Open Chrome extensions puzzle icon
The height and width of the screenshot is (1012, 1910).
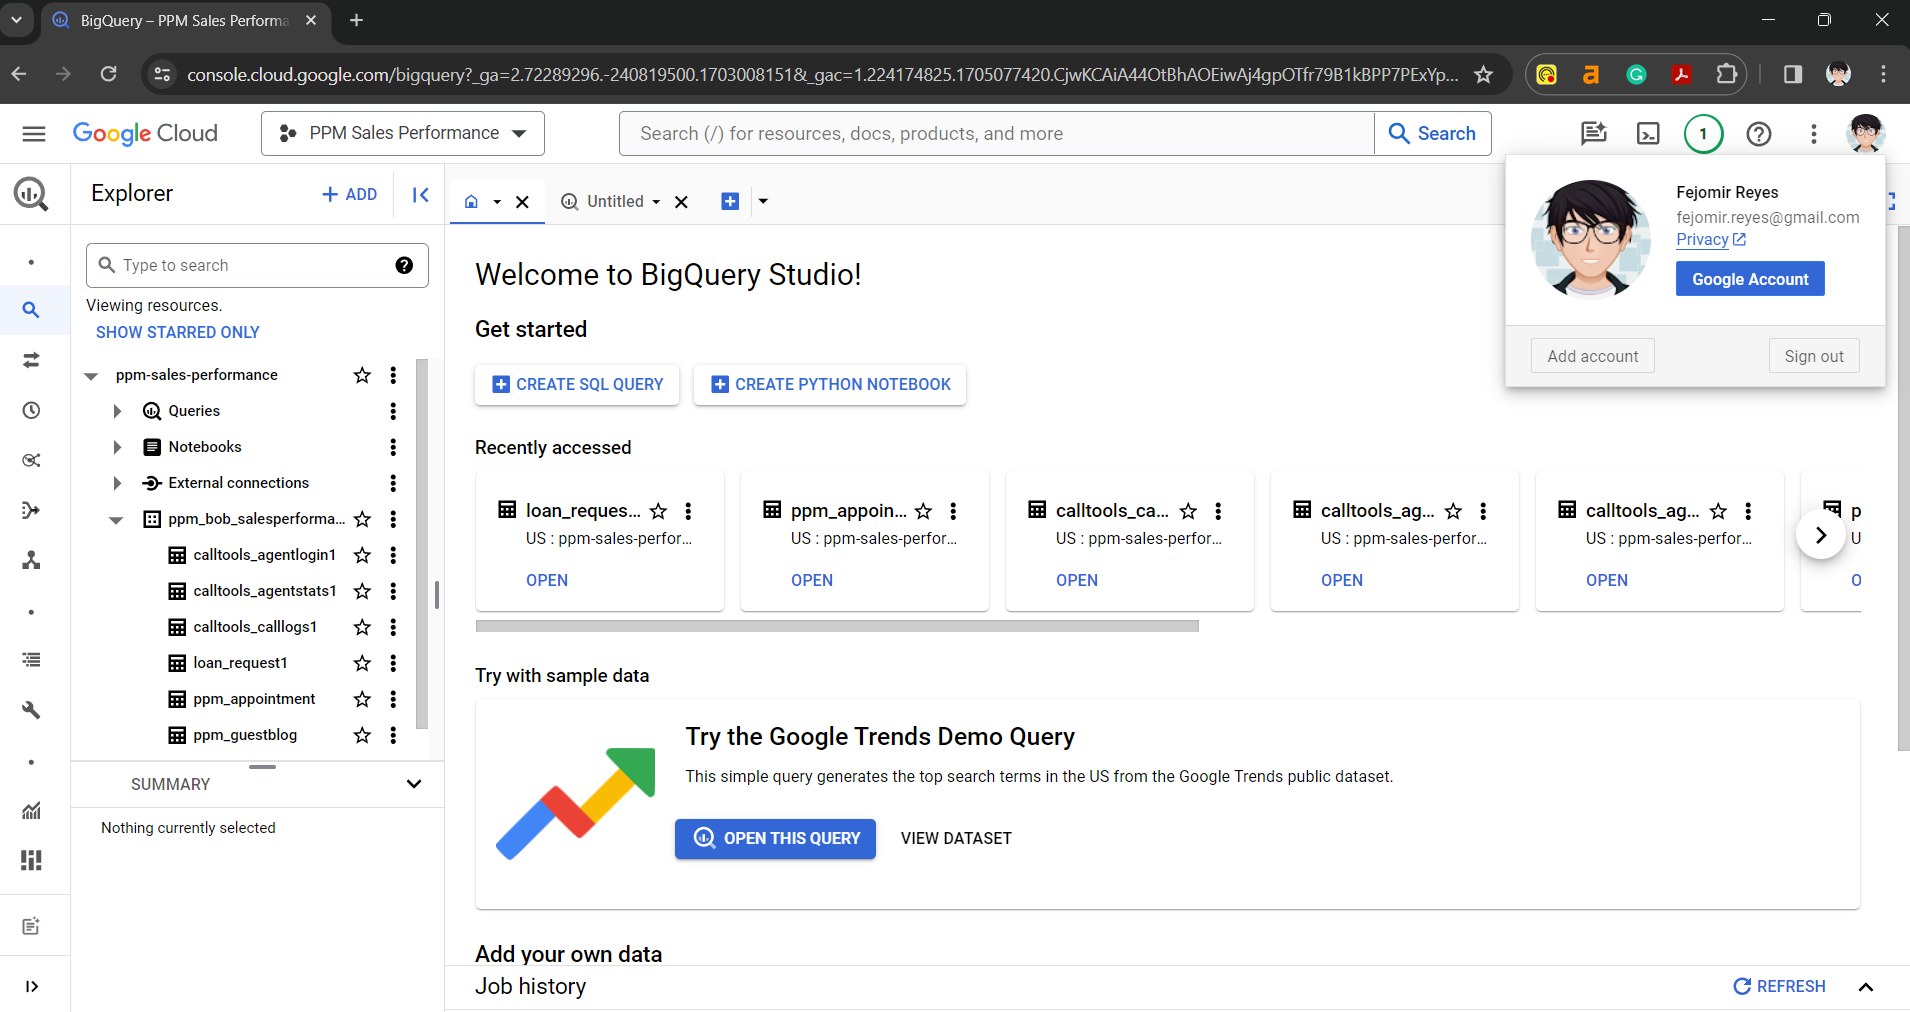1726,74
